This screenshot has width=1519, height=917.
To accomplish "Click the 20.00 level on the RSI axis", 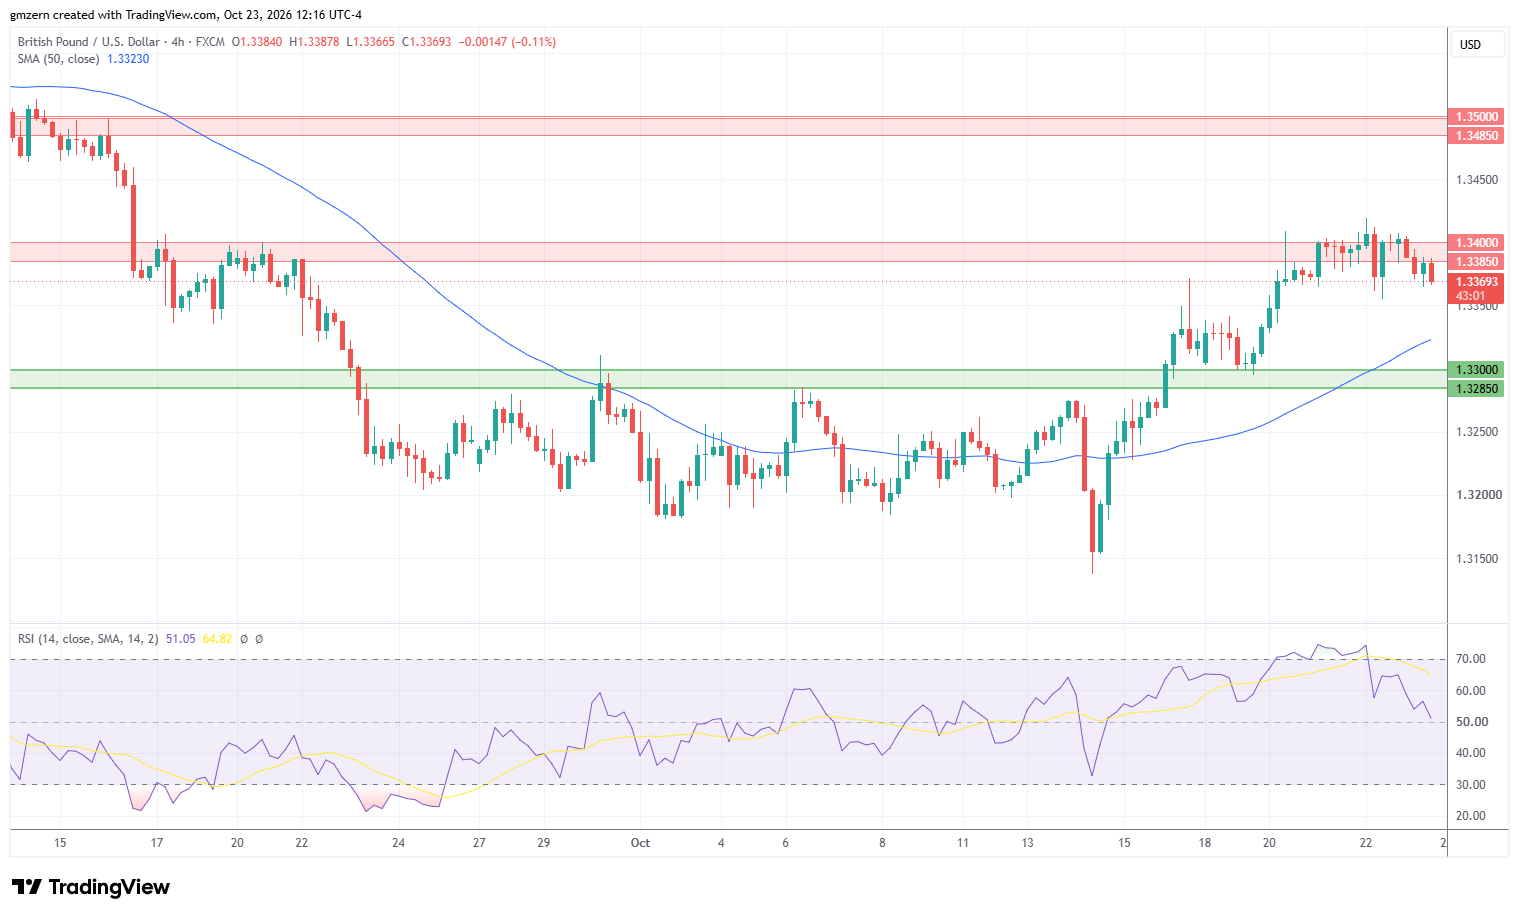I will point(1471,816).
